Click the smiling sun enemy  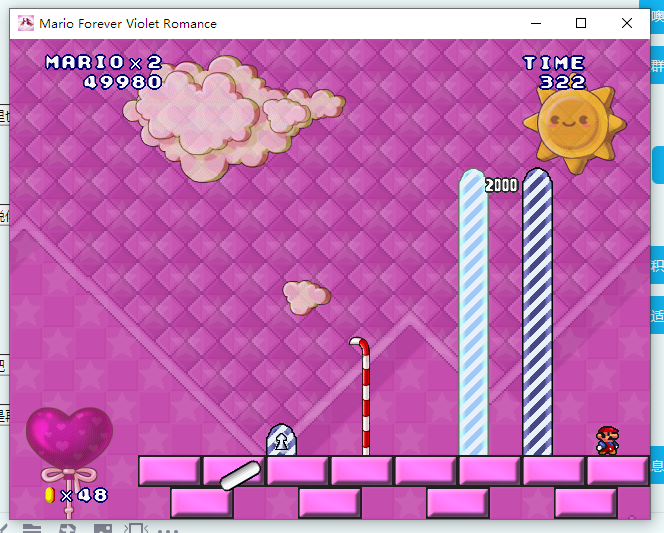pyautogui.click(x=575, y=126)
